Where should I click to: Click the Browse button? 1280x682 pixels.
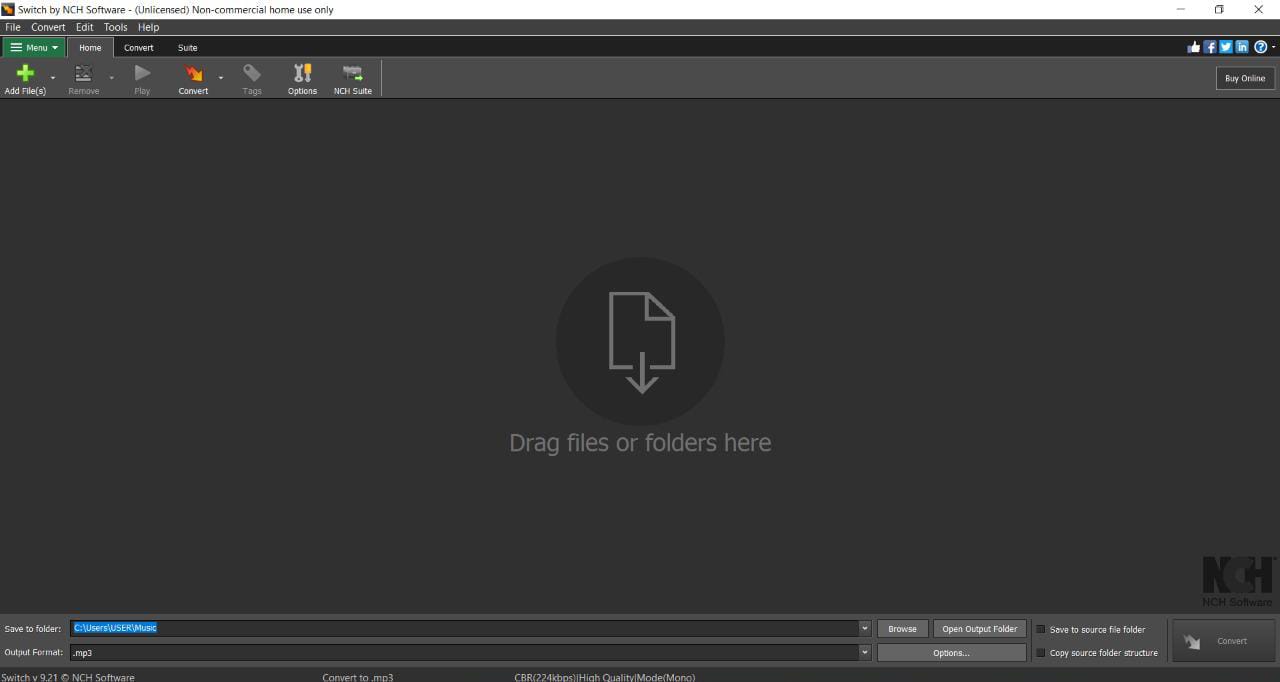coord(902,629)
